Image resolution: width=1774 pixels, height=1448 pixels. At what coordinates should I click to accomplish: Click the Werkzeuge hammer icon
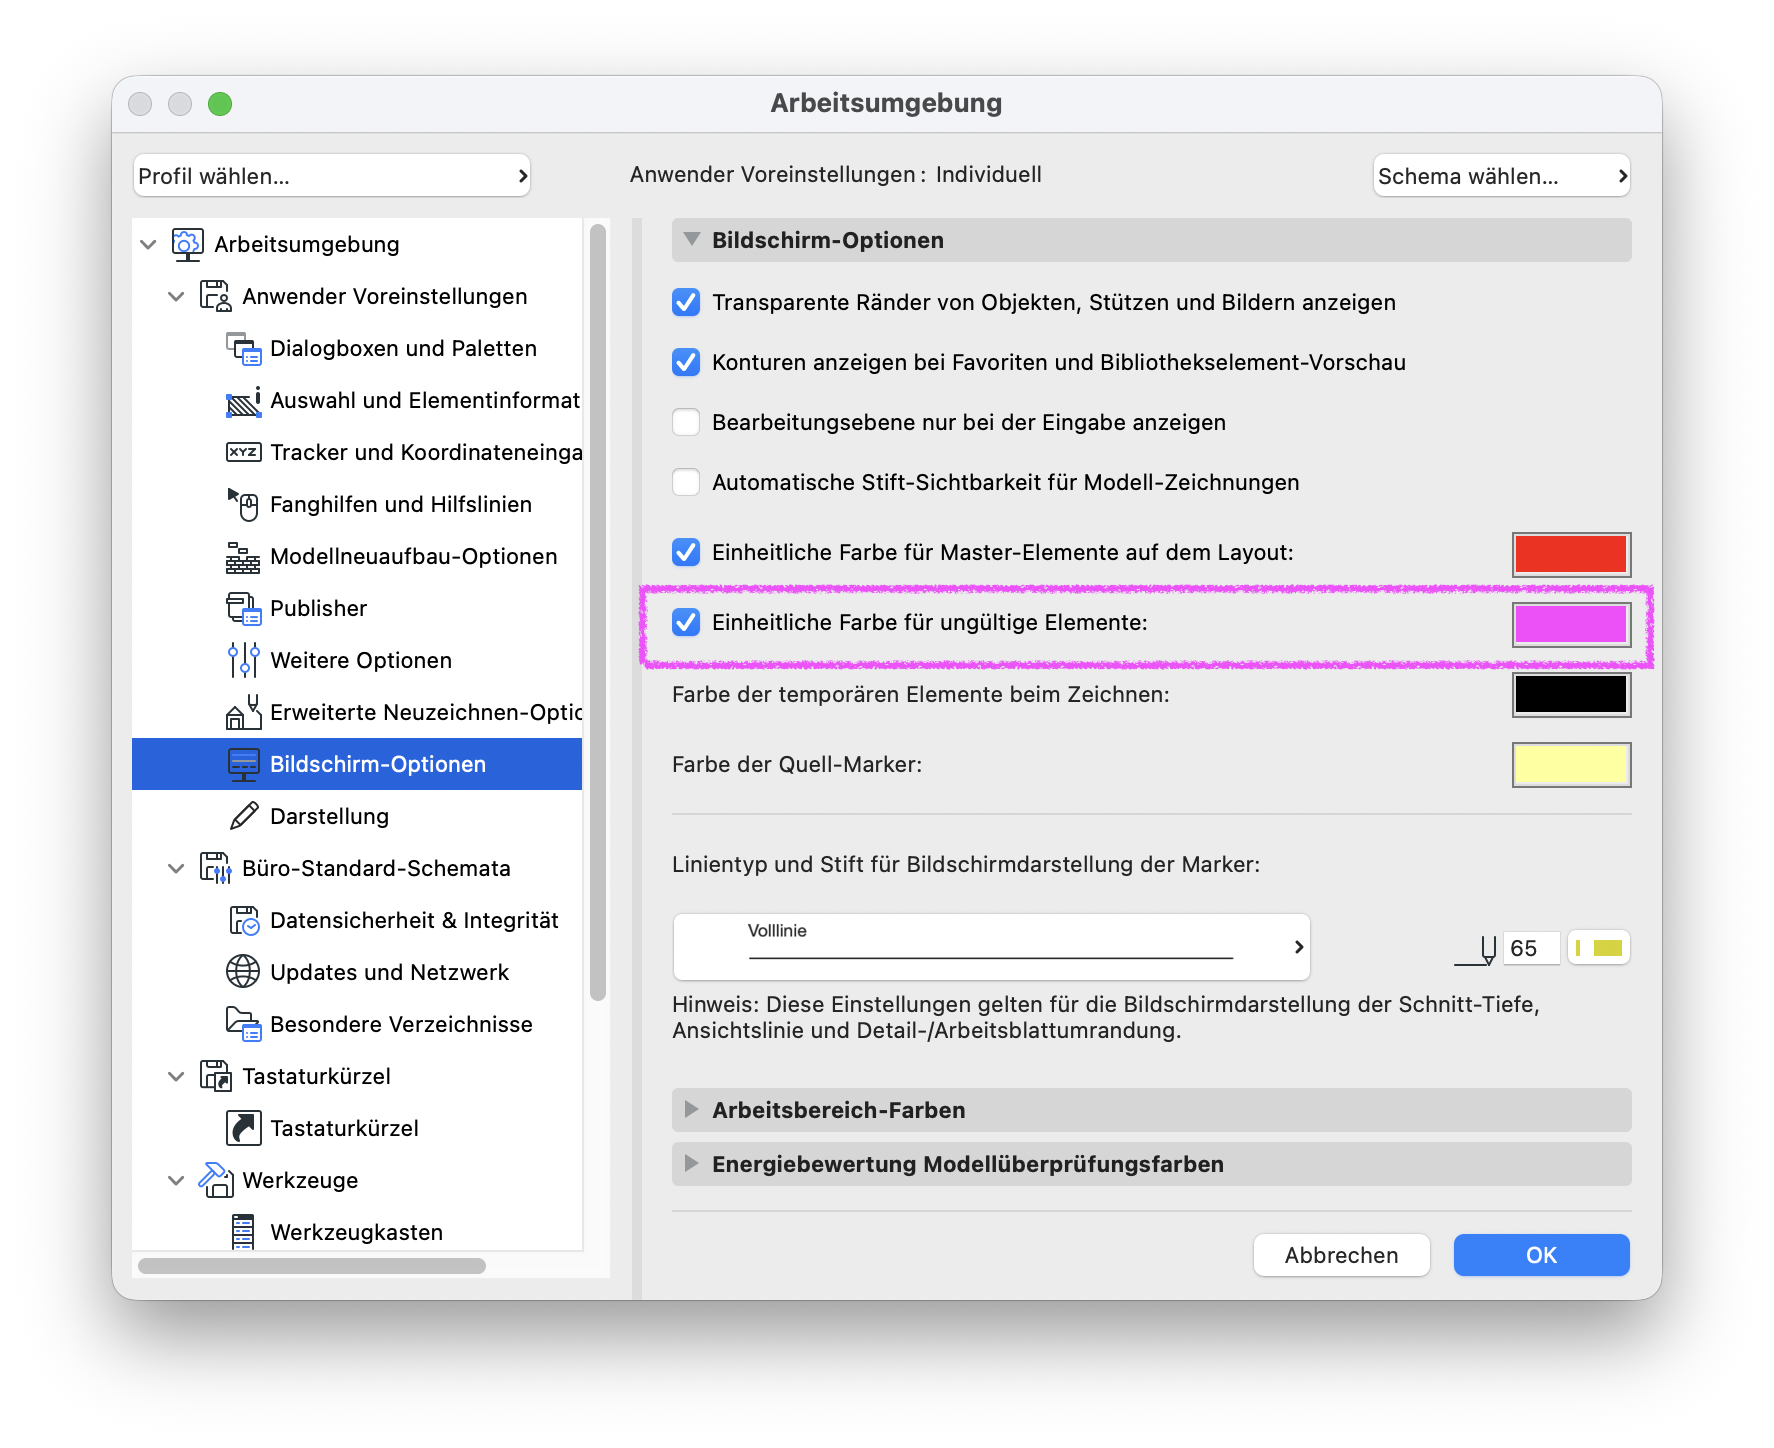coord(215,1180)
